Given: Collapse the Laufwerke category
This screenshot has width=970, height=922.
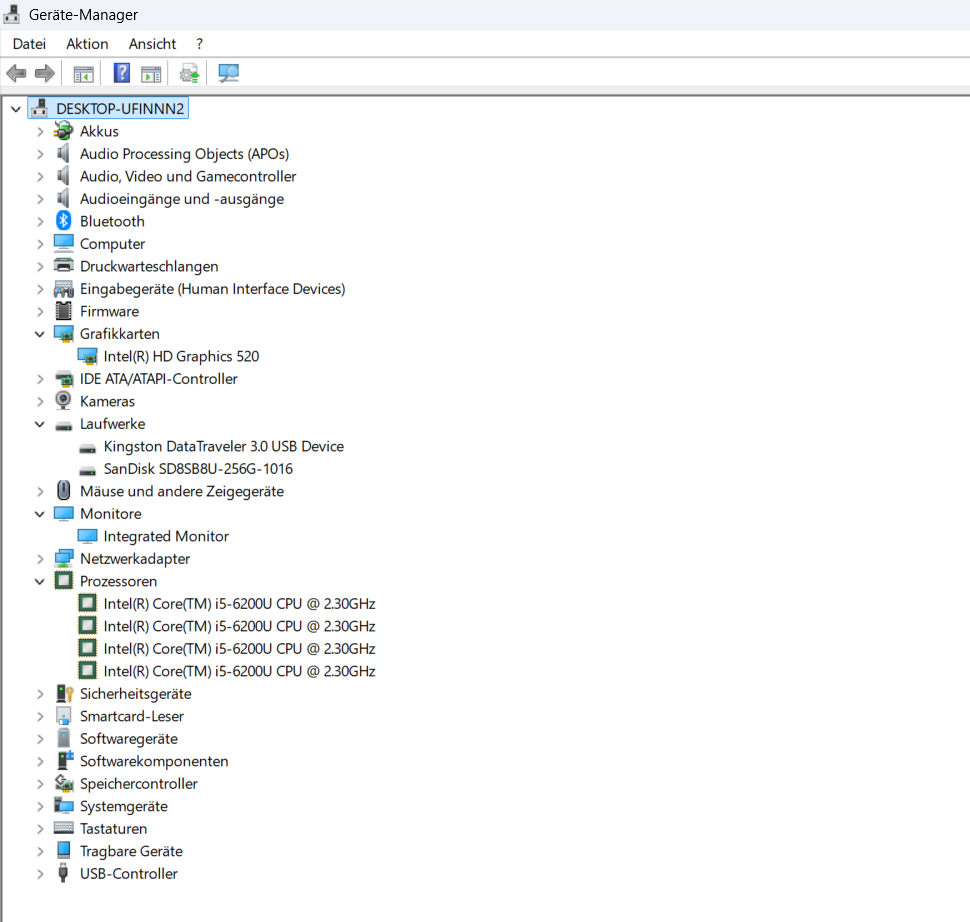Looking at the screenshot, I should pyautogui.click(x=40, y=424).
